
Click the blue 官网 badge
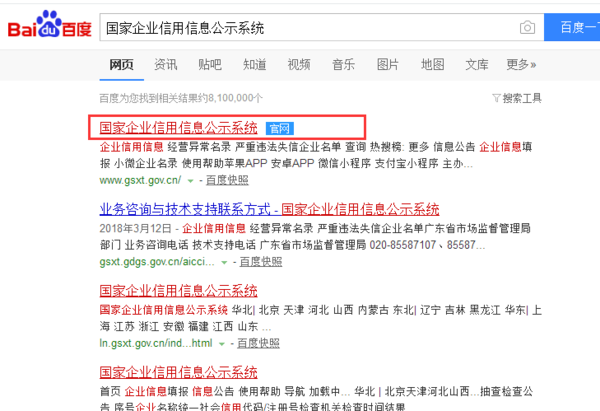click(x=280, y=128)
